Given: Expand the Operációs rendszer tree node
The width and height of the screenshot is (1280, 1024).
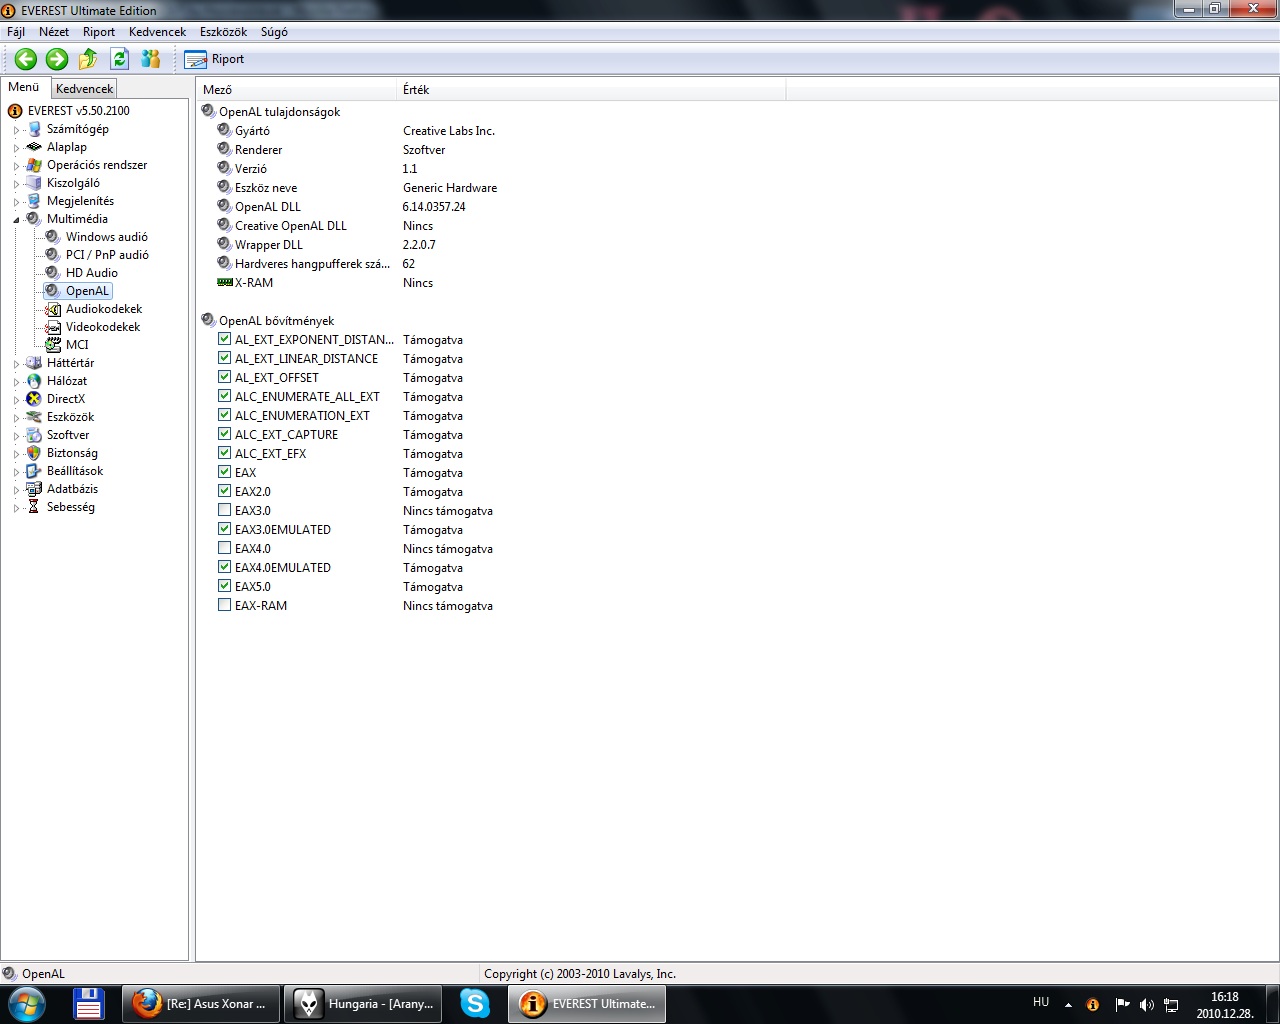Looking at the screenshot, I should (x=16, y=166).
